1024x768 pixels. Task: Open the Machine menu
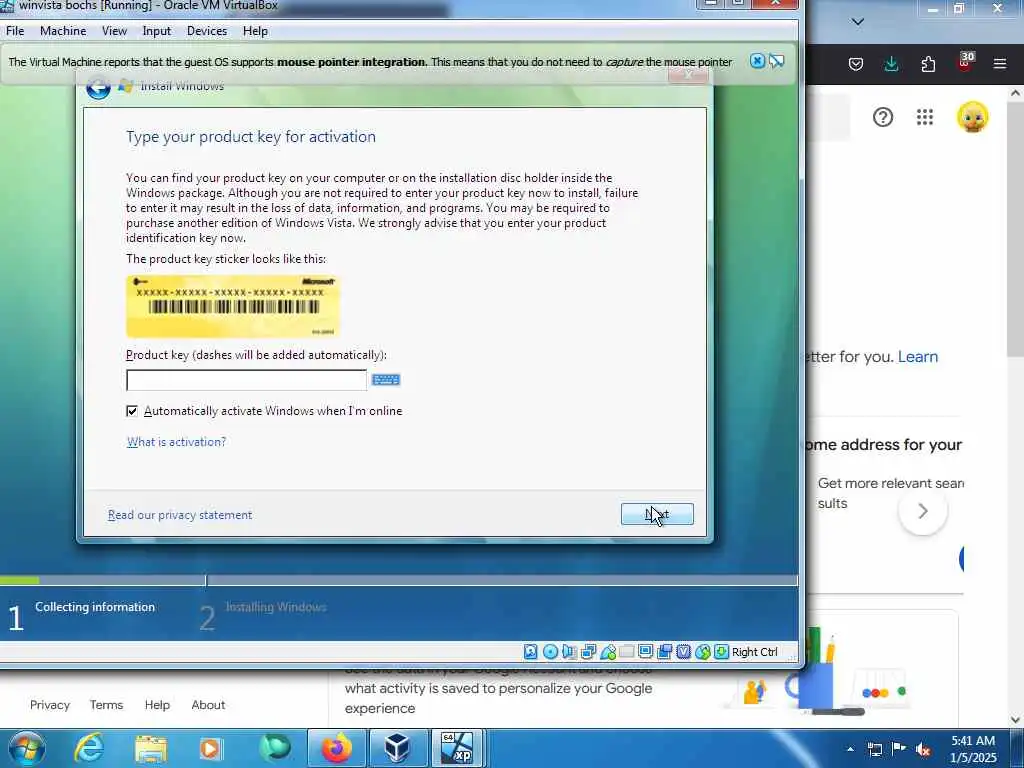tap(63, 31)
